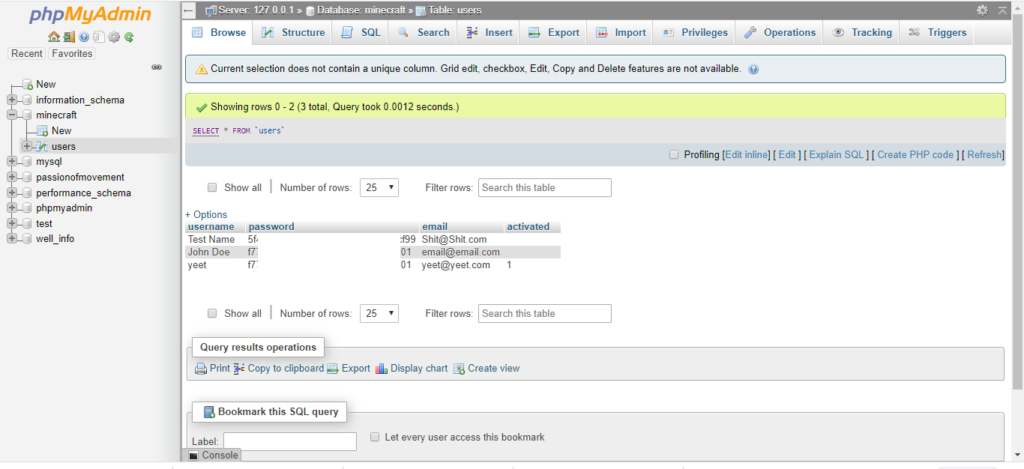
Task: Click the Database: minecraft breadcrumb link
Action: point(361,10)
